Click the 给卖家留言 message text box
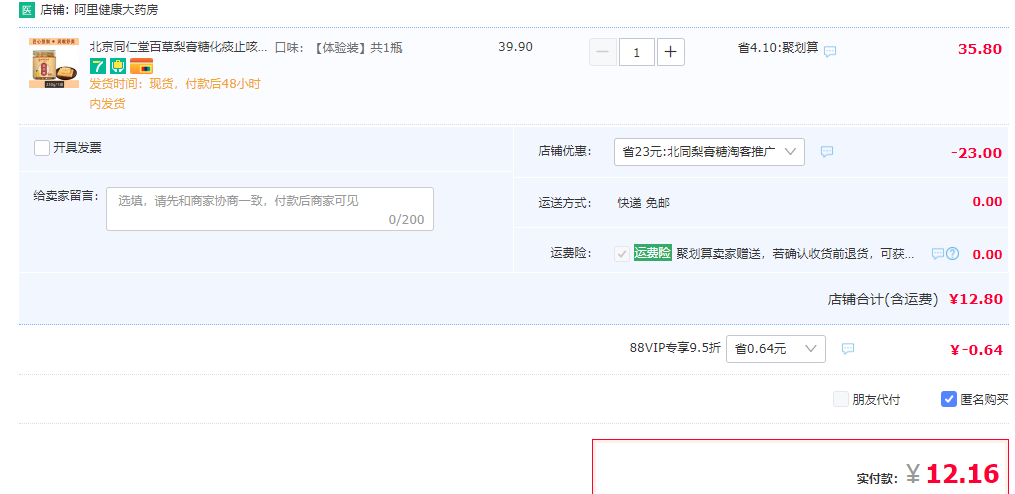 [x=270, y=209]
